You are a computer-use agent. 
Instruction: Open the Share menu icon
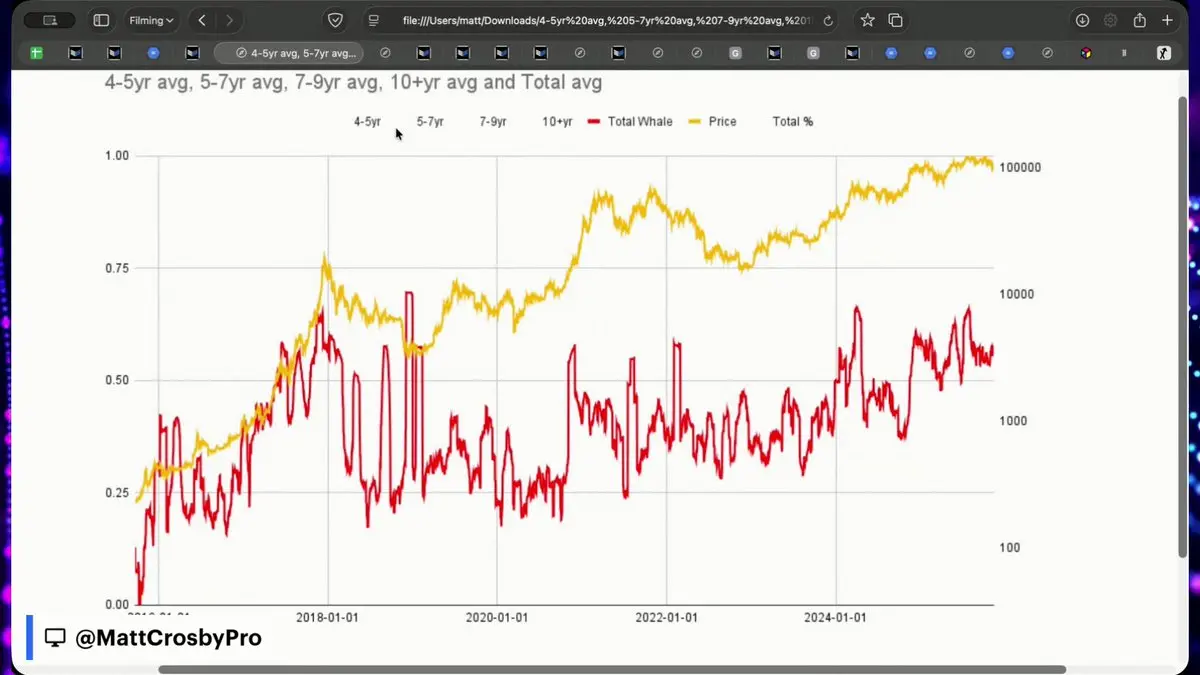pos(1139,20)
